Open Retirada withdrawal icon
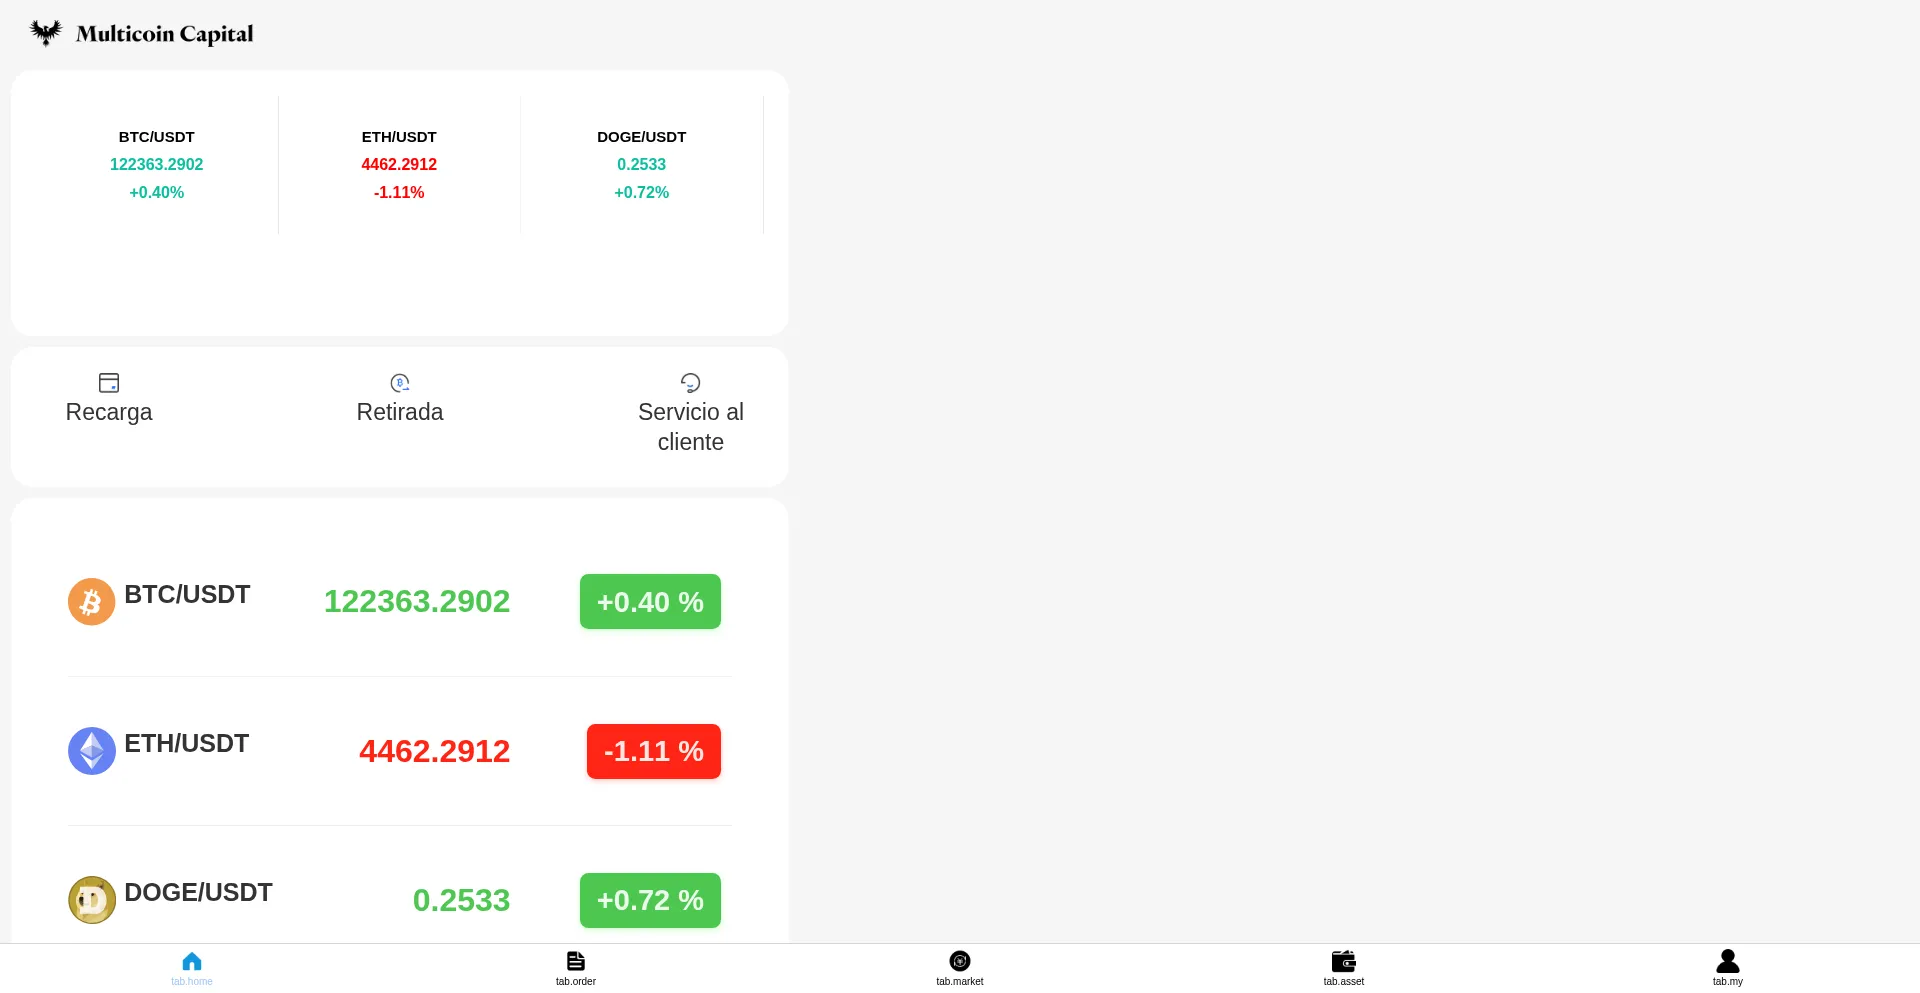Screen dimensions: 1920x993 [400, 383]
